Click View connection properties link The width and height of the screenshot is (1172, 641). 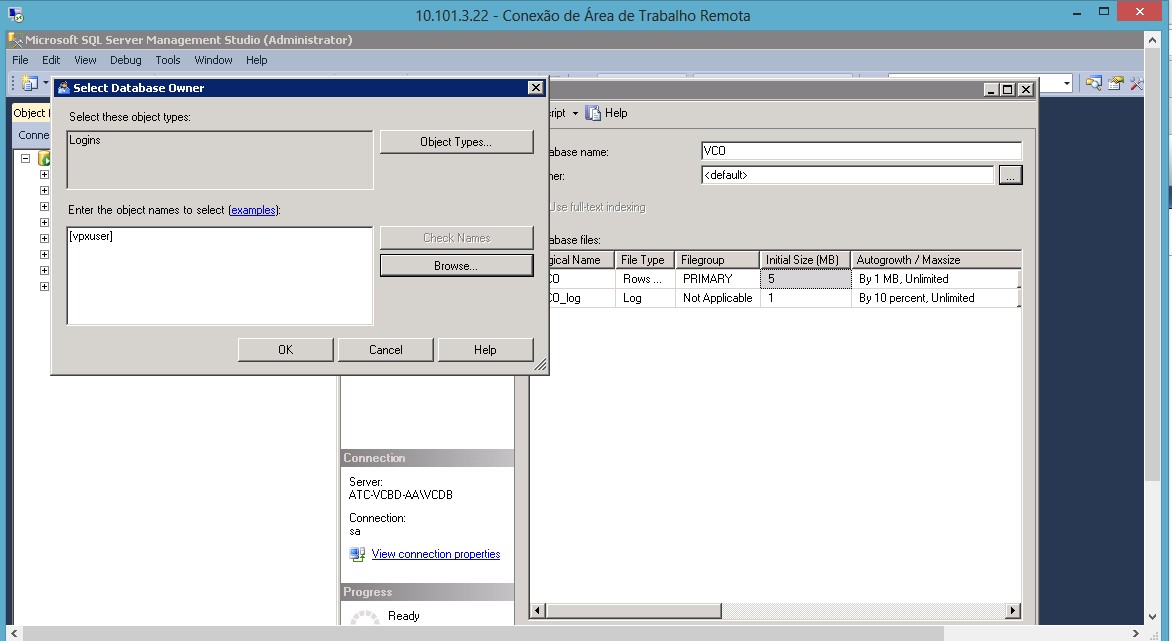435,554
